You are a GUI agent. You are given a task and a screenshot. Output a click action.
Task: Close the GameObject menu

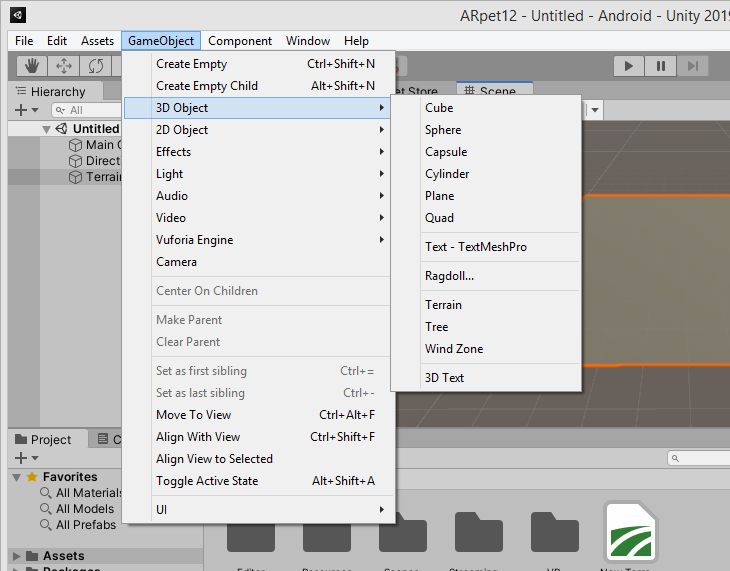coord(161,41)
